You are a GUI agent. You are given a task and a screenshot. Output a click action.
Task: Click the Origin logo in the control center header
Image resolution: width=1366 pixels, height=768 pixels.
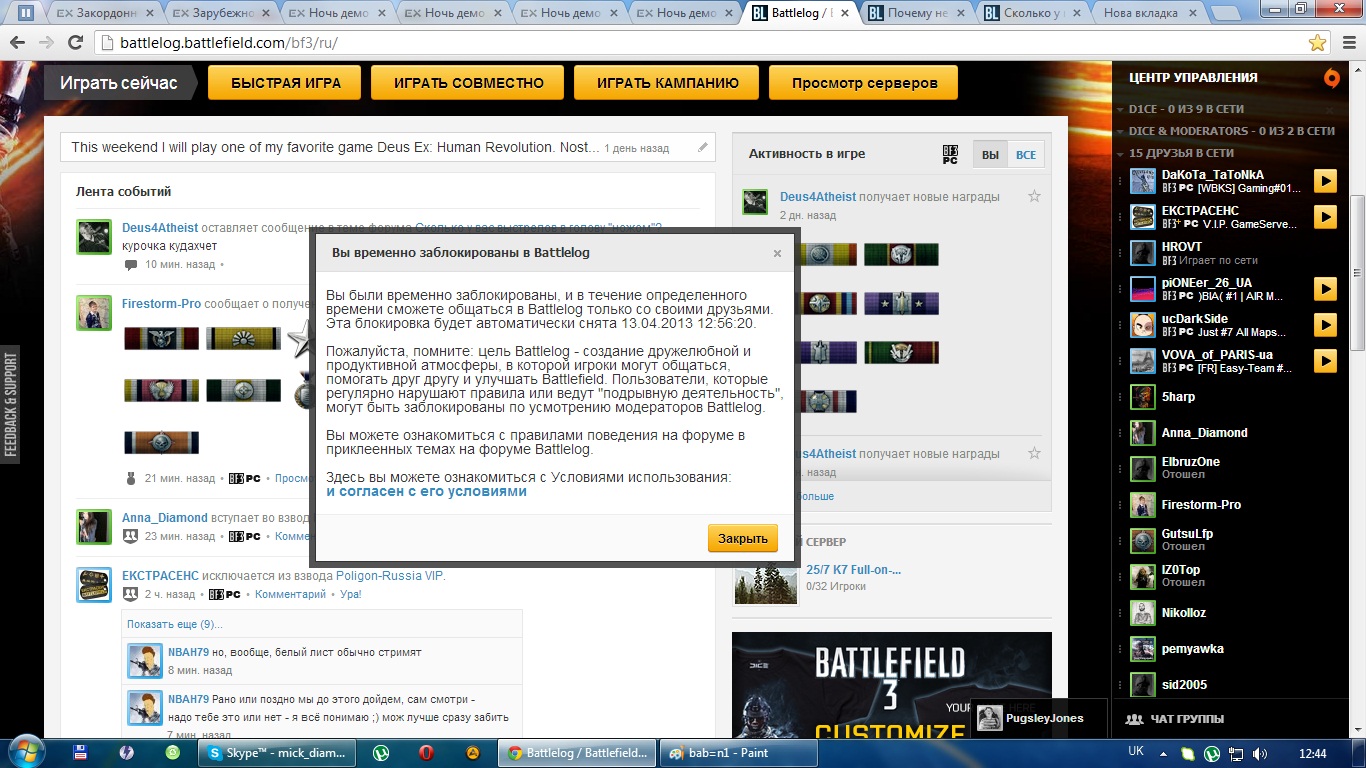click(x=1331, y=78)
